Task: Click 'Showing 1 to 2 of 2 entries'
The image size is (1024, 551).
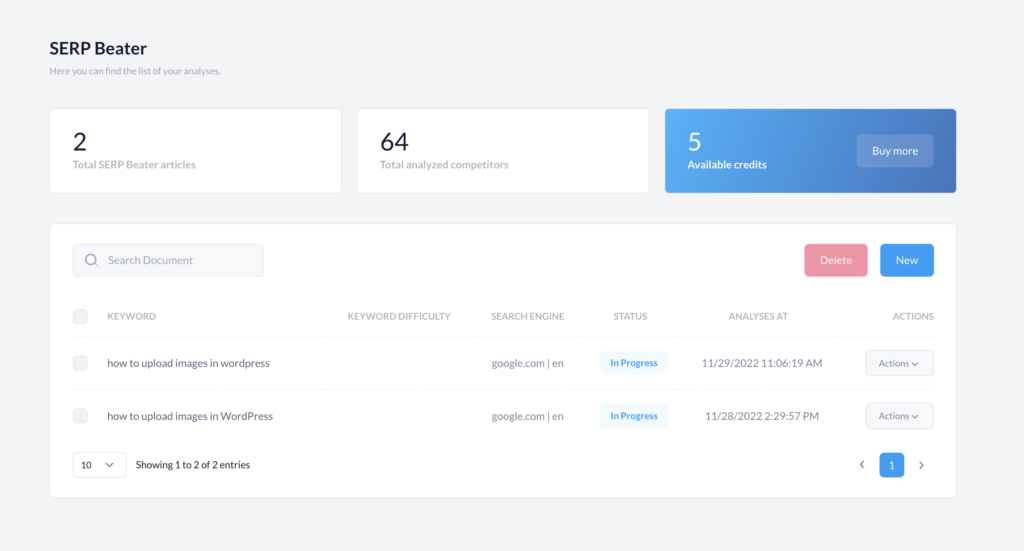Action: pos(193,465)
